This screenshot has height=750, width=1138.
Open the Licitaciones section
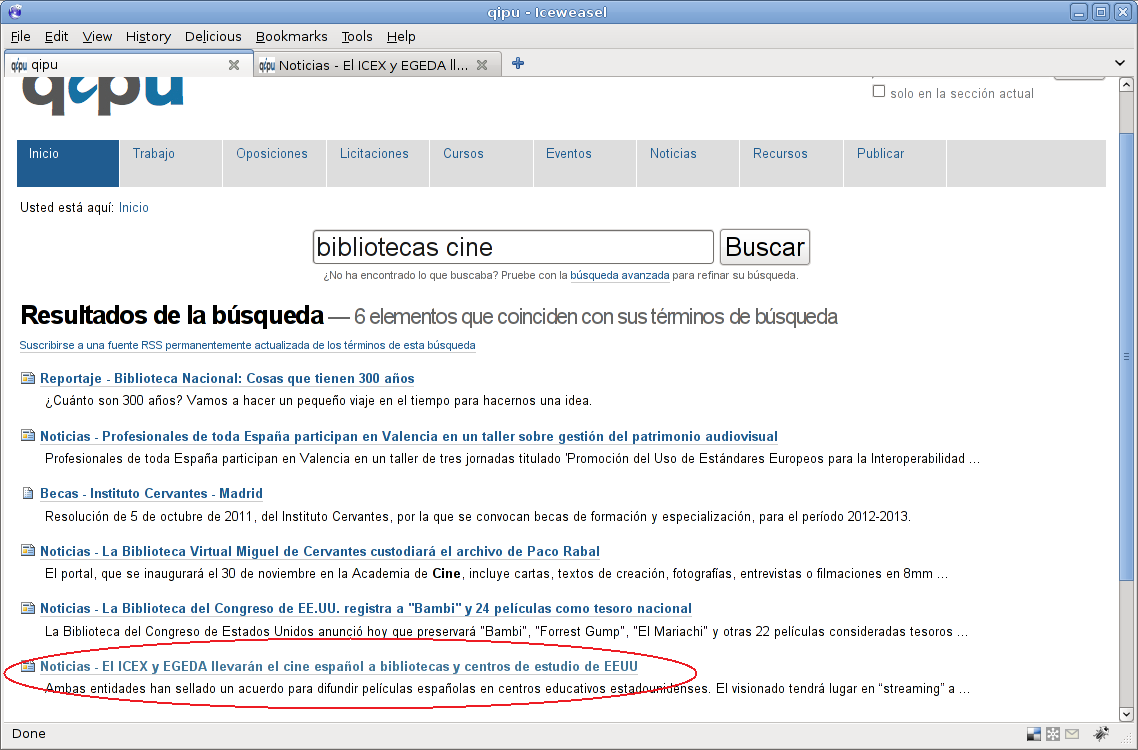[x=378, y=163]
